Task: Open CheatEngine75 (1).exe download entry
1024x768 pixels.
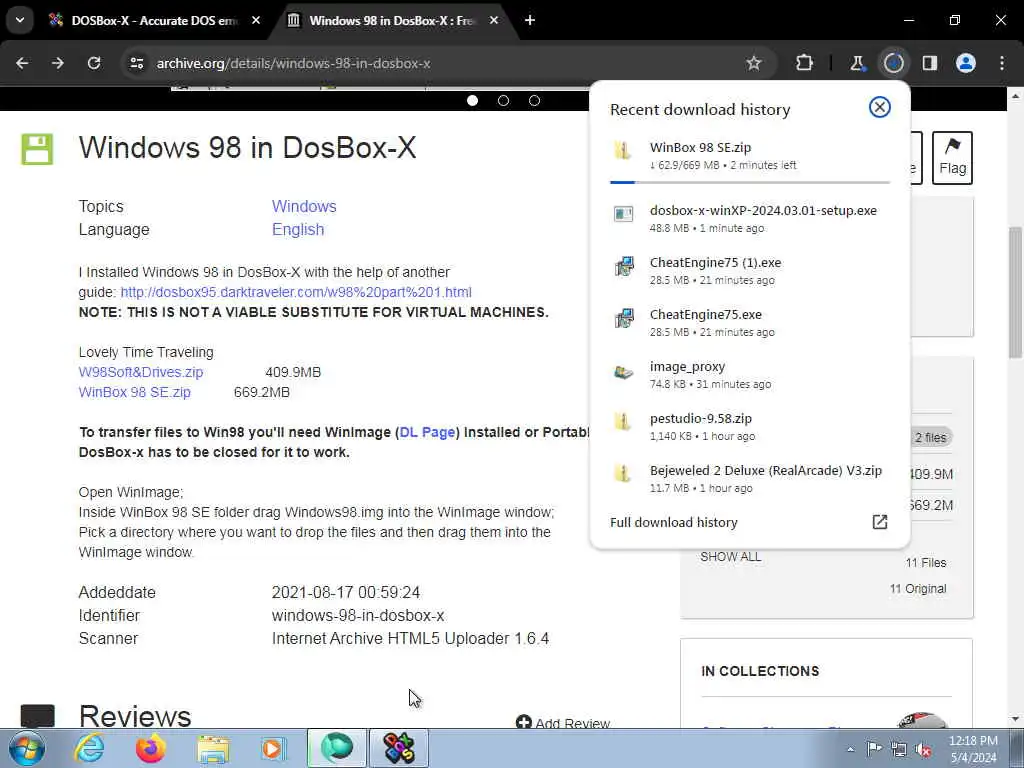Action: point(749,271)
